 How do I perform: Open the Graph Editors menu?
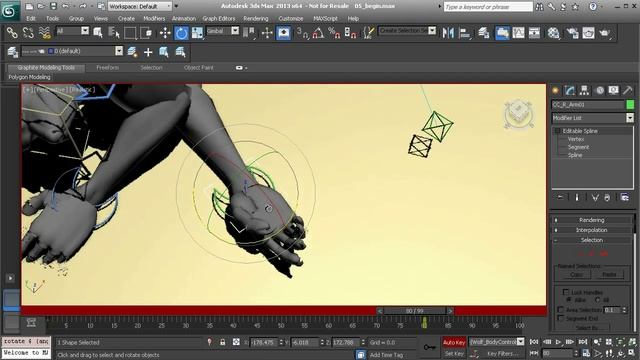click(219, 18)
